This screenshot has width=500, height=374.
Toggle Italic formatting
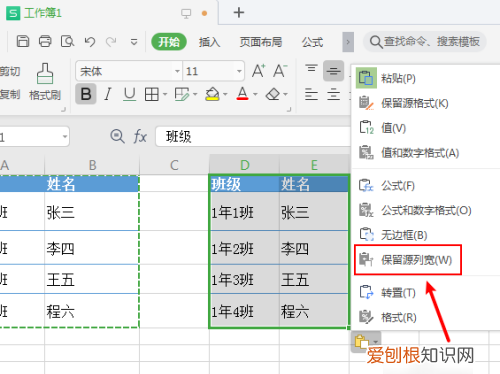point(108,94)
